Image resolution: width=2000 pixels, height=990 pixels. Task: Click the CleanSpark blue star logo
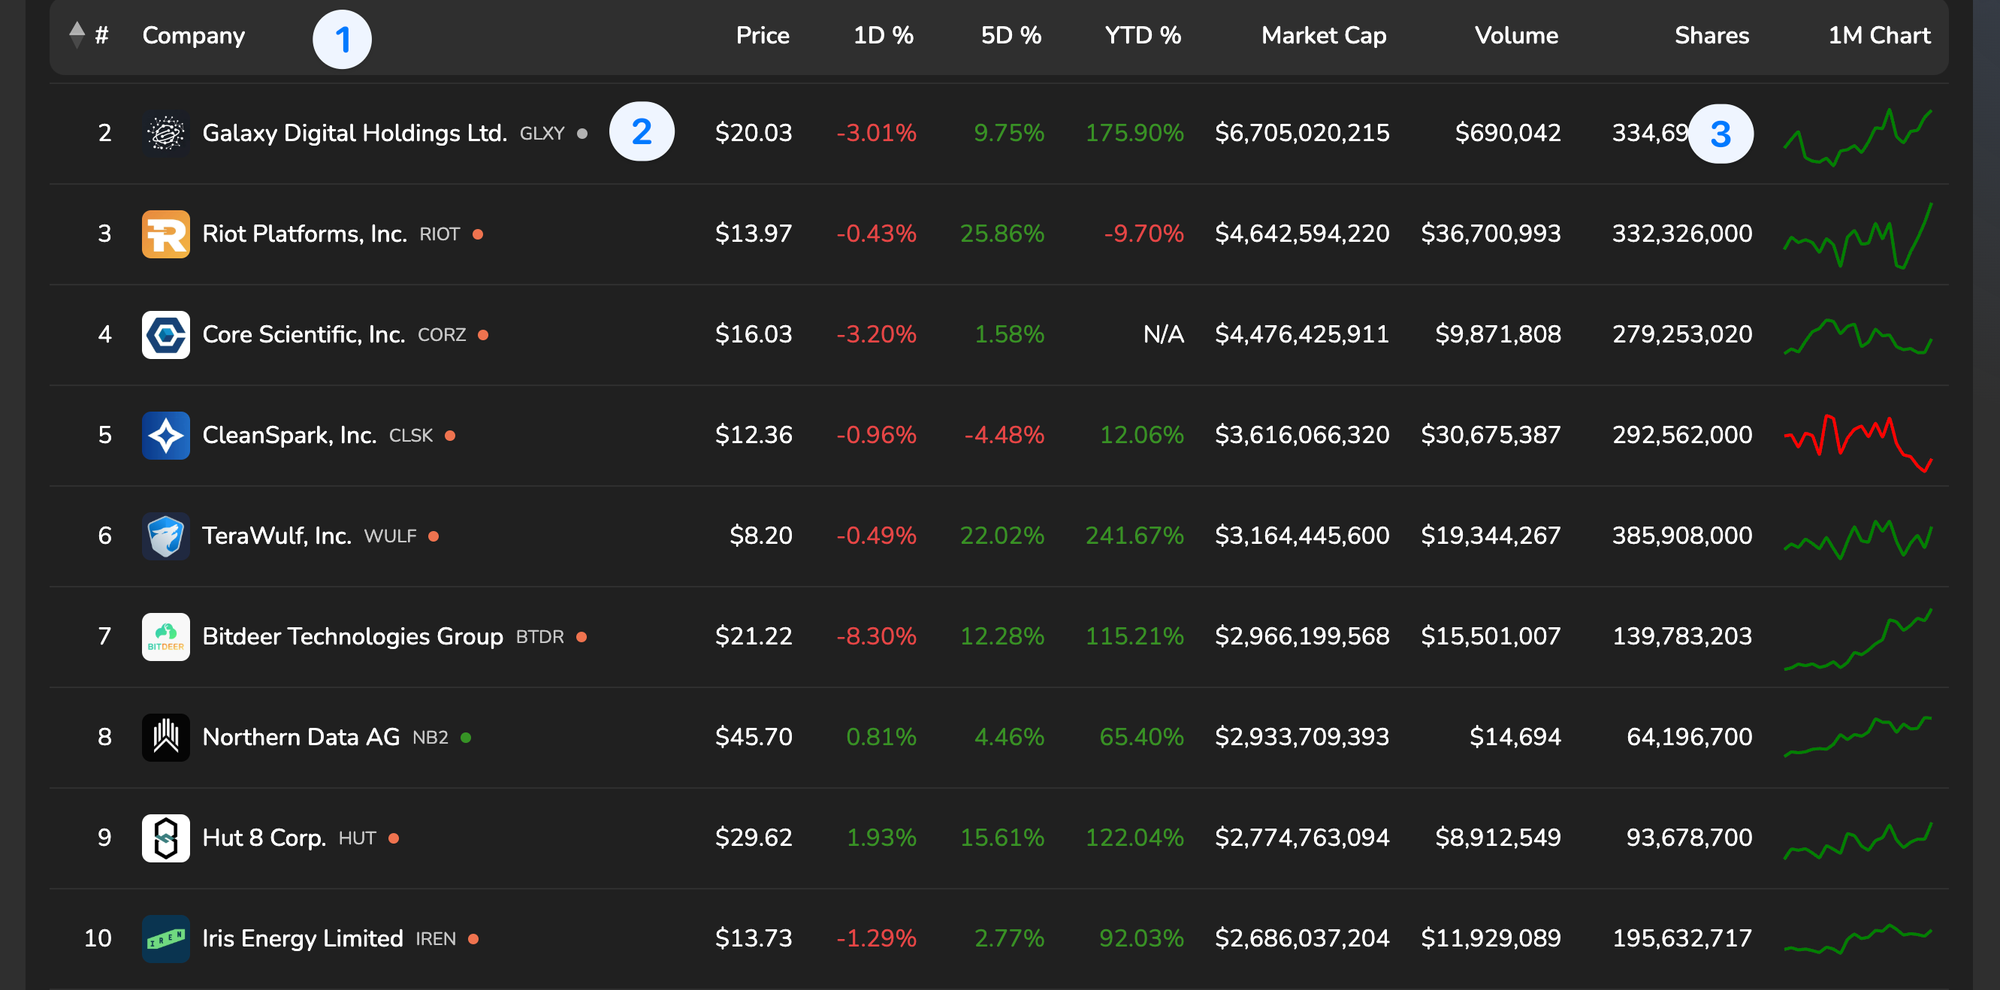pos(166,436)
